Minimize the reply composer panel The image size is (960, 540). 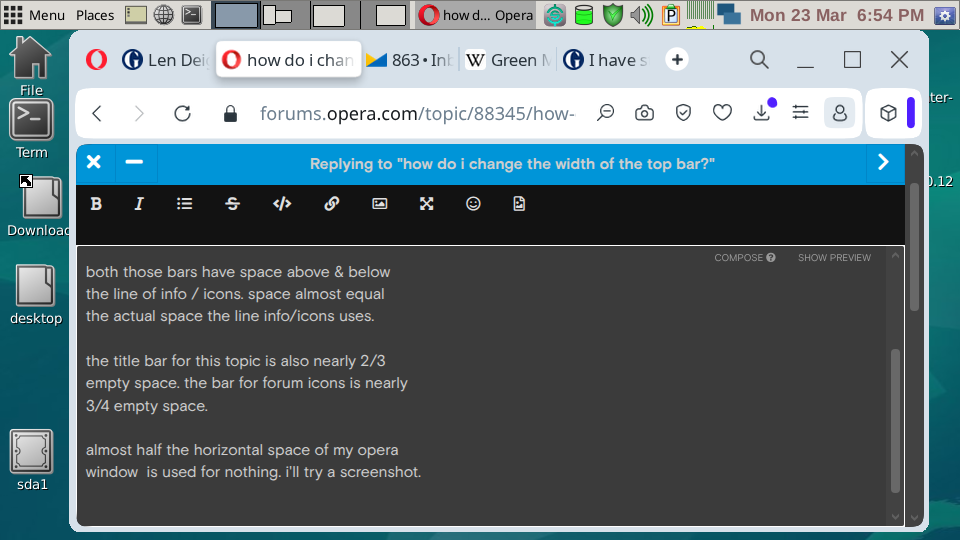[134, 162]
